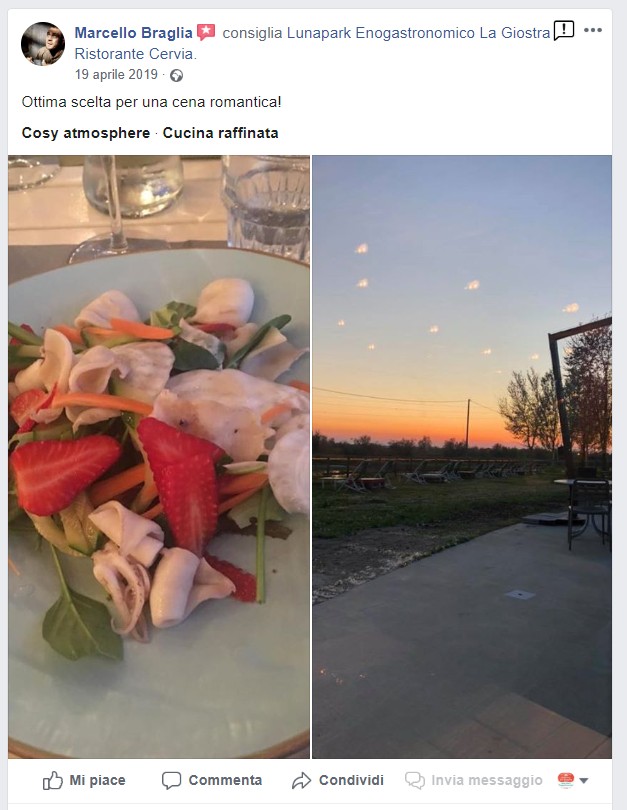Open the strawberry squid salad photo
Screen dimensions: 627x810
pos(159,457)
